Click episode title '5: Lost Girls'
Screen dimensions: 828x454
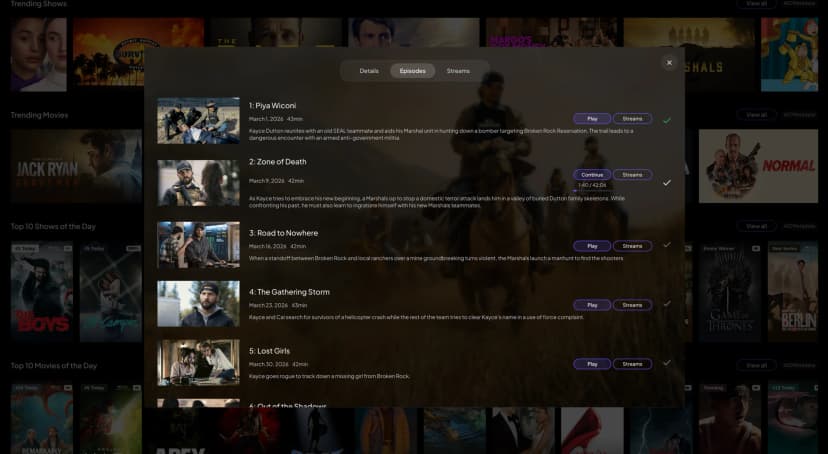tap(269, 351)
